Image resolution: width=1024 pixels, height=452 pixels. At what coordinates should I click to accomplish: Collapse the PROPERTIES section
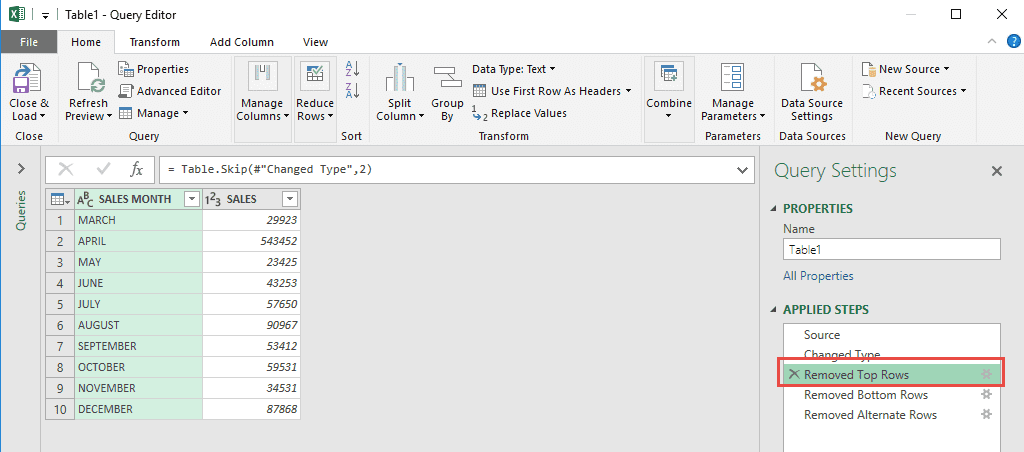coord(775,209)
